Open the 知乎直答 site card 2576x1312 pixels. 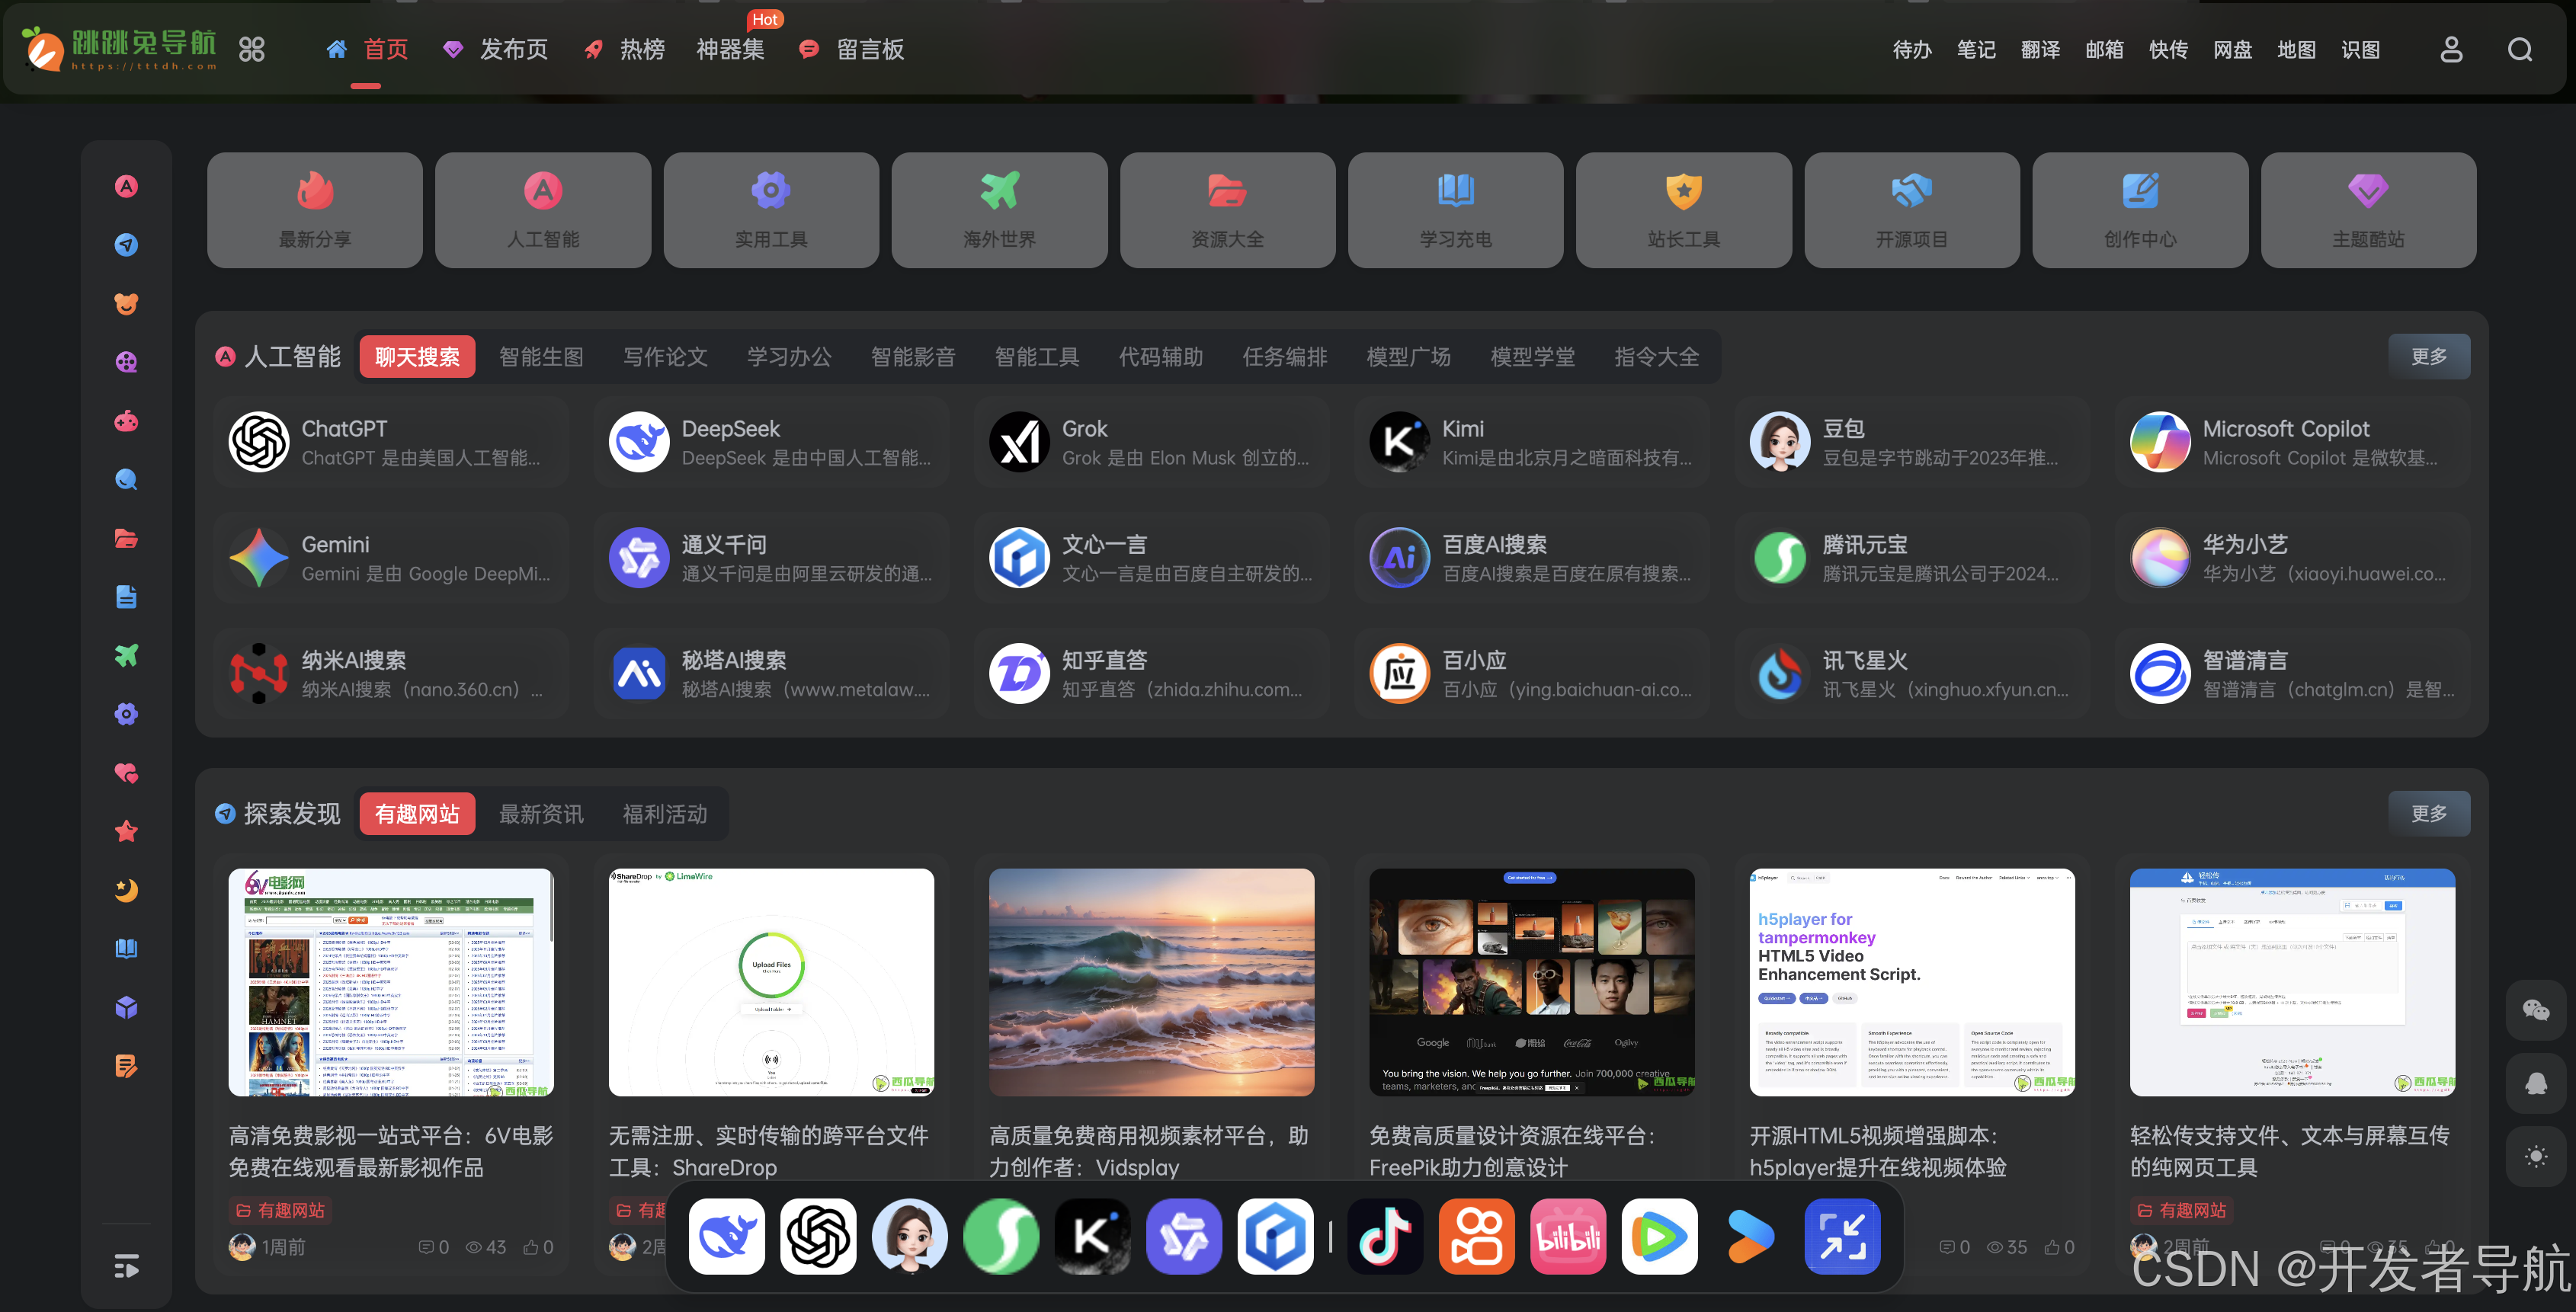[x=1151, y=674]
